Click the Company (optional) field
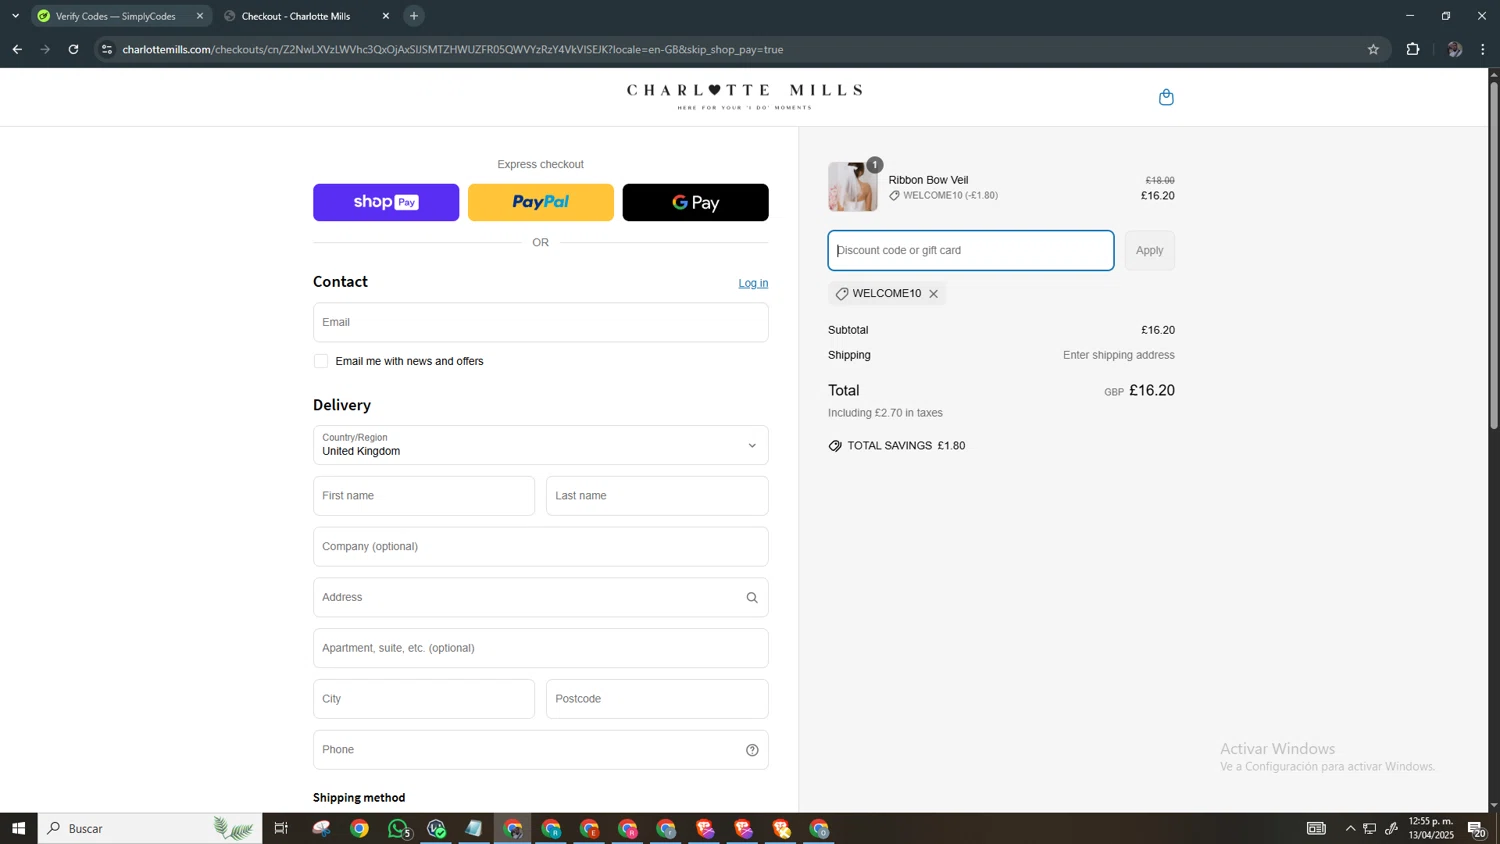1500x844 pixels. point(540,547)
